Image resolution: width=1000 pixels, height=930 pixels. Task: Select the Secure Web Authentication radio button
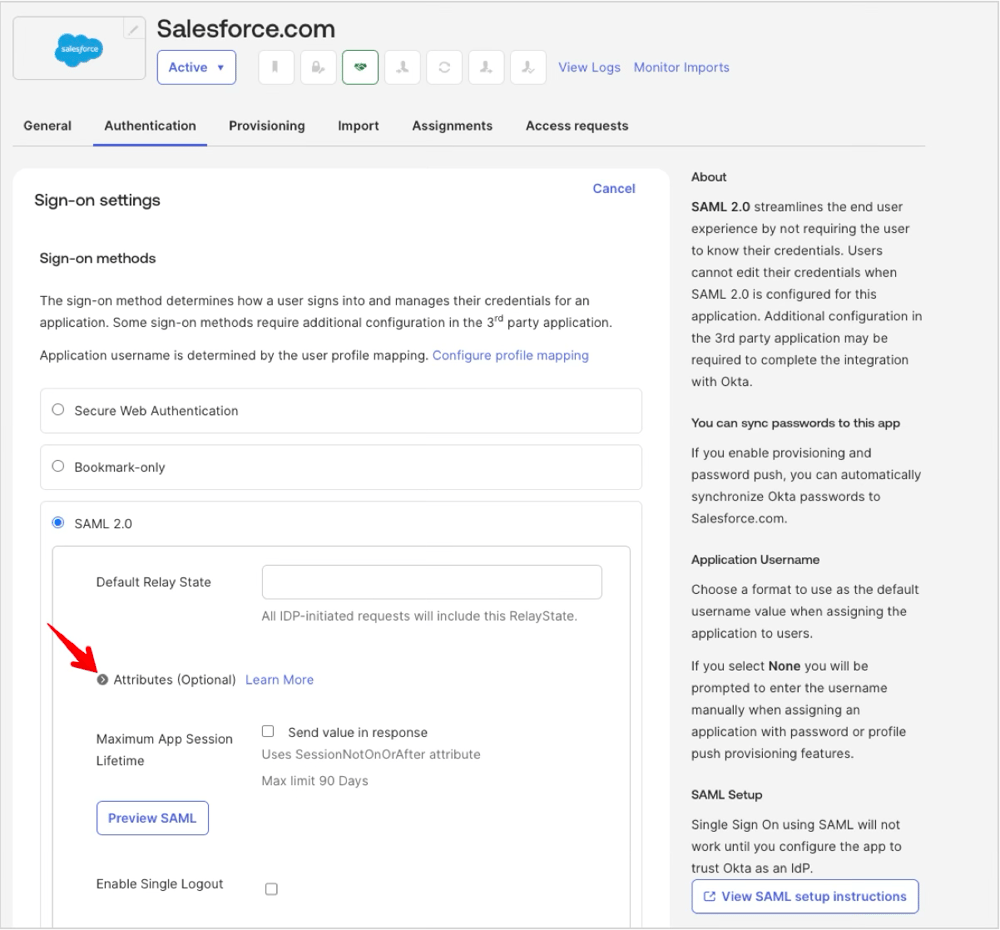(58, 409)
